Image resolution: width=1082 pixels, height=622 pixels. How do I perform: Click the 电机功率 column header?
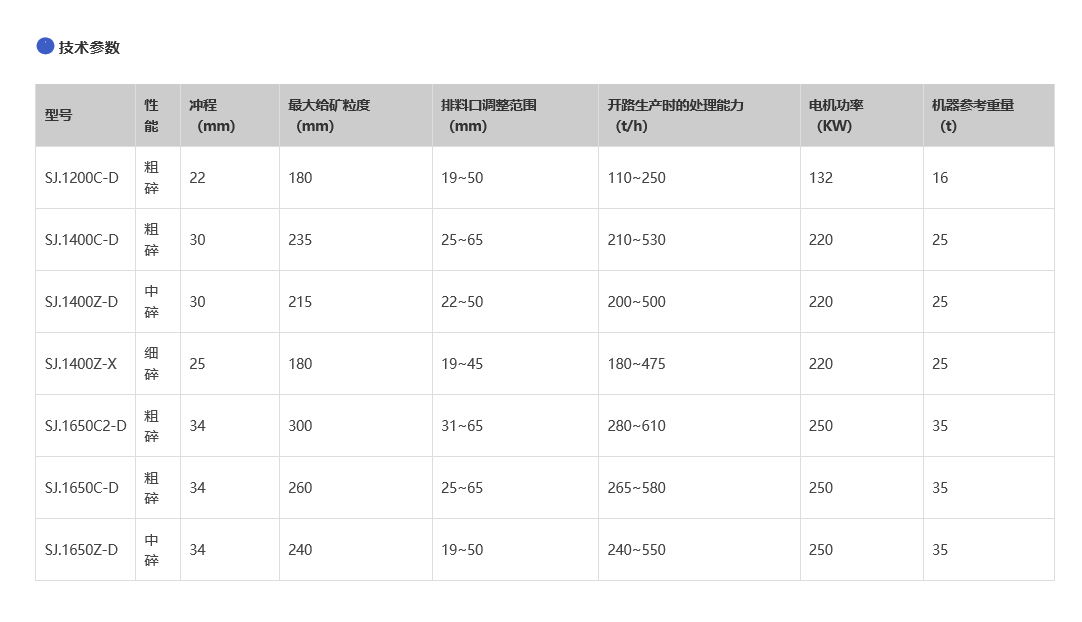tap(836, 105)
